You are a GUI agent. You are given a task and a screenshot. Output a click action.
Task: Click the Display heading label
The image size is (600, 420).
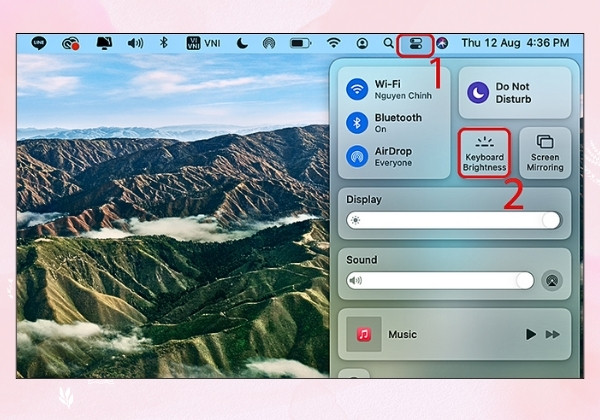point(364,199)
